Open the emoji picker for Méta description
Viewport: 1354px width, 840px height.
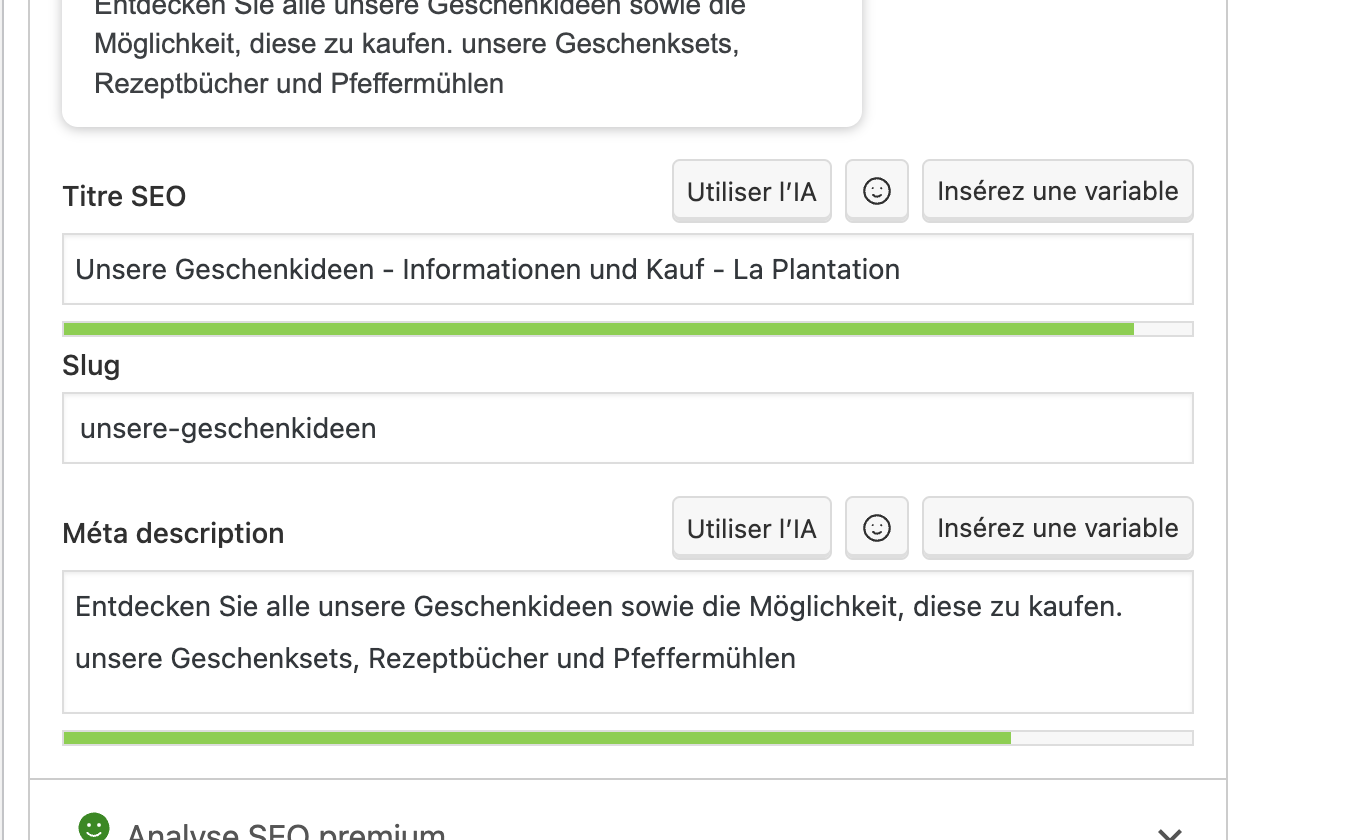click(876, 527)
